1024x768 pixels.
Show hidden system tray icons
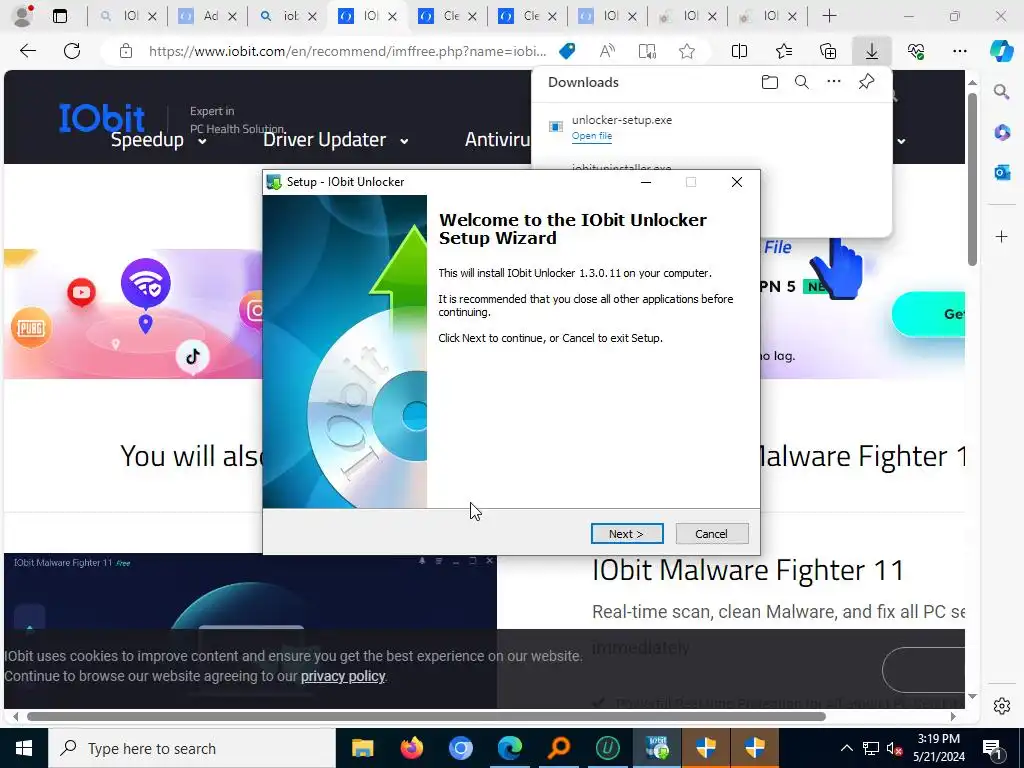[x=846, y=748]
